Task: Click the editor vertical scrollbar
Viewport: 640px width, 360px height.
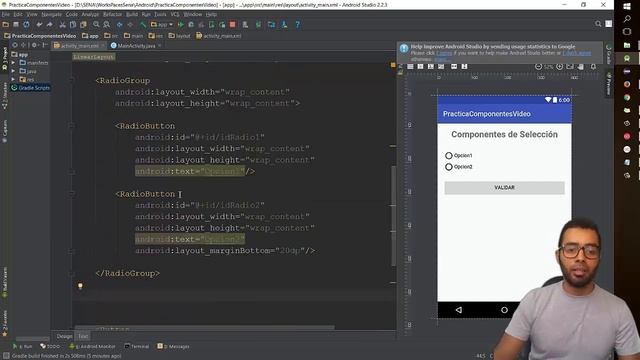Action: click(x=393, y=216)
